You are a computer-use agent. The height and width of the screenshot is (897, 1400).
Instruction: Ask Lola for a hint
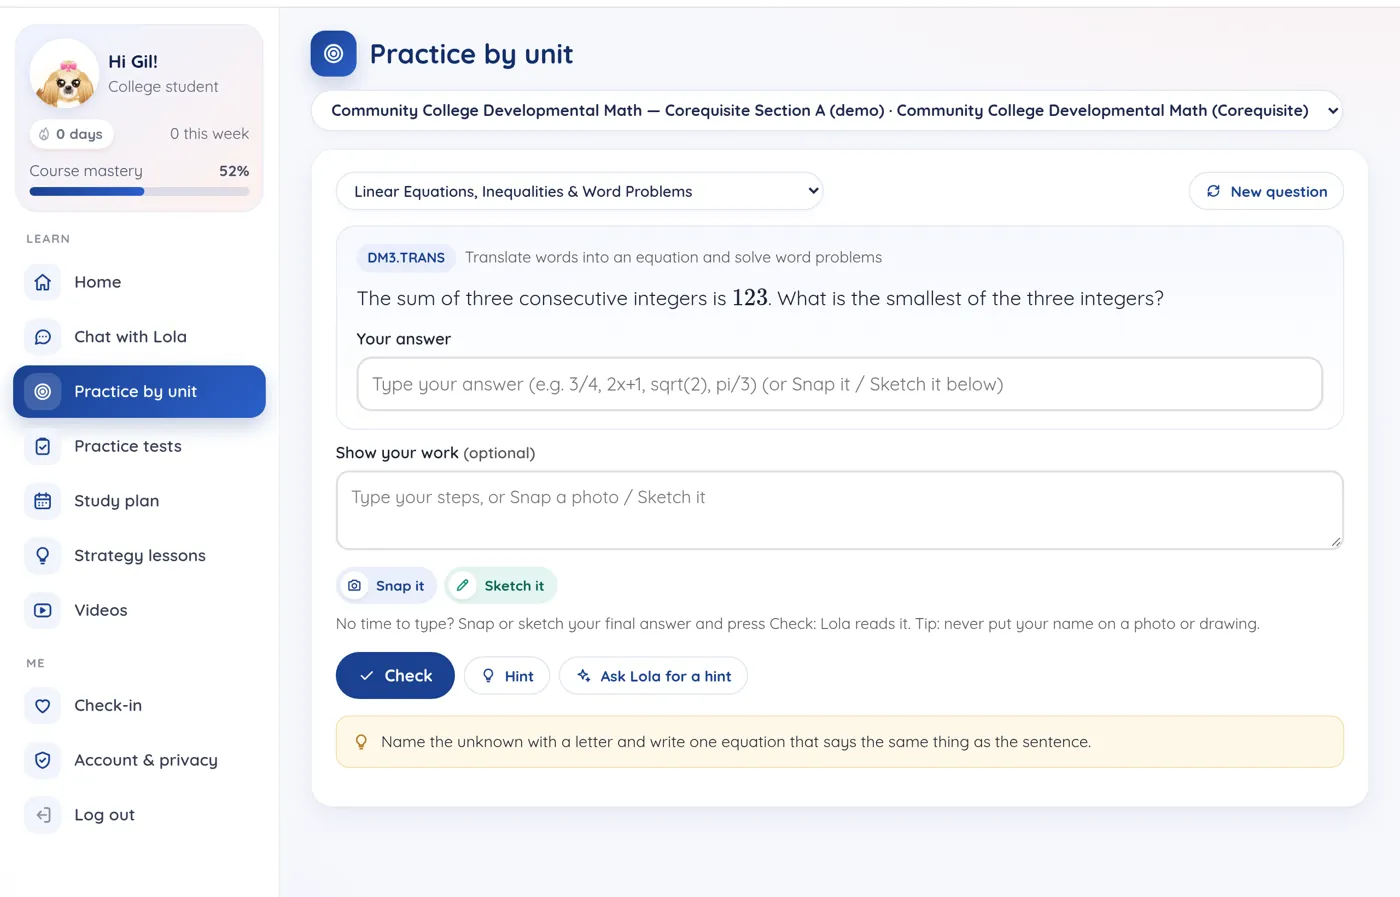[x=653, y=676]
